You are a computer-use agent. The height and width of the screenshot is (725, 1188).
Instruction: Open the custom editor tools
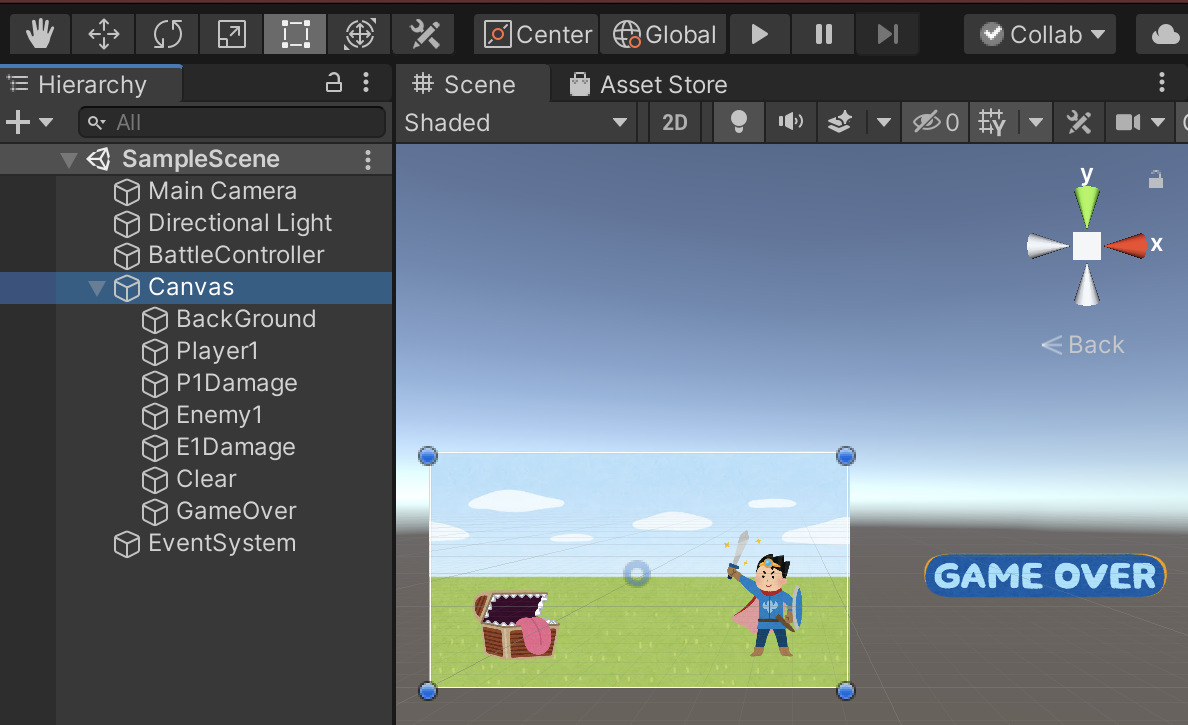click(424, 34)
